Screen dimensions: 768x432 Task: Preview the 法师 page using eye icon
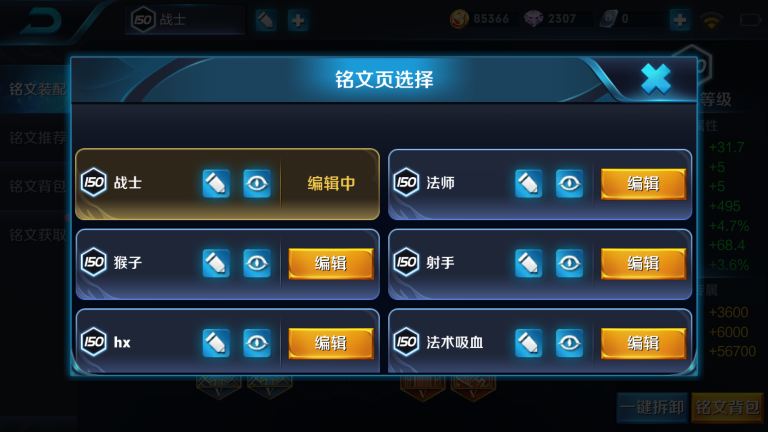(569, 184)
